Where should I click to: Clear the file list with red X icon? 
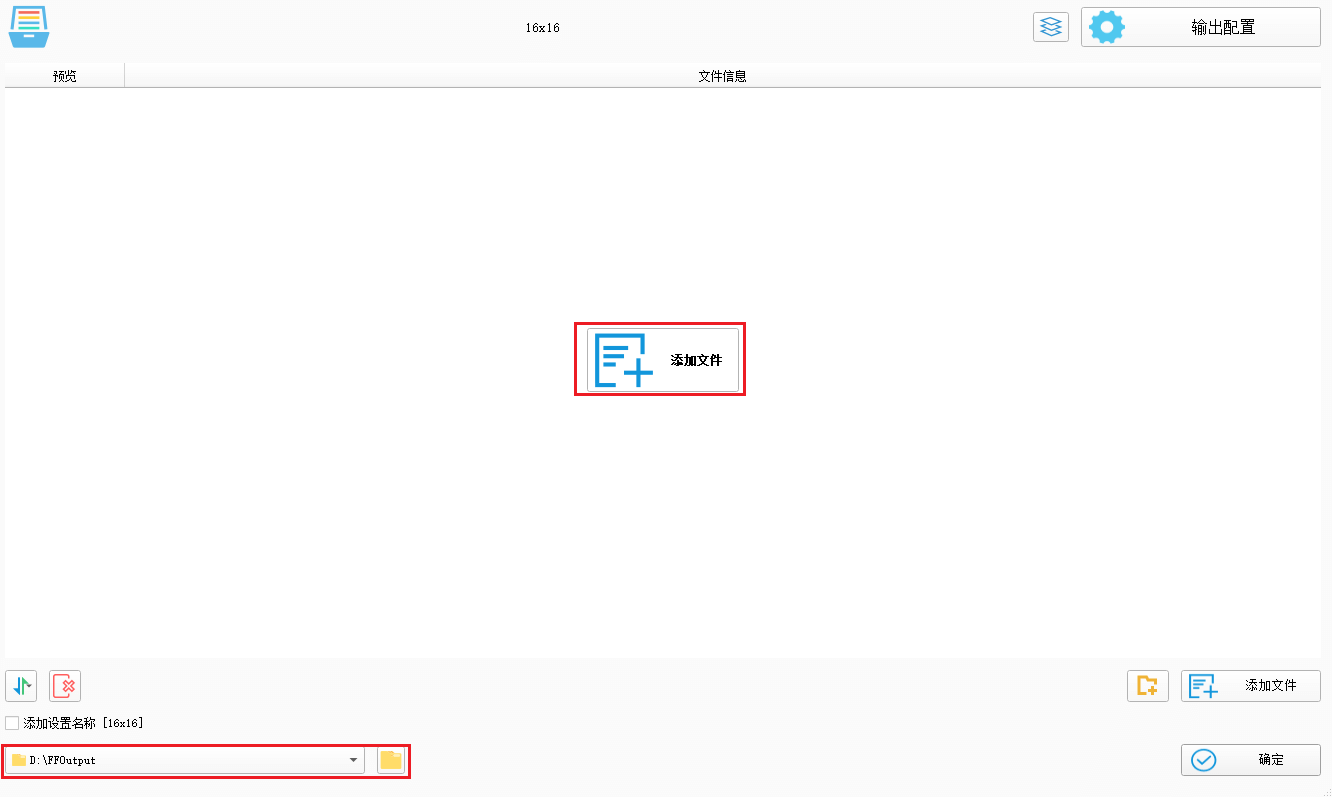point(64,686)
